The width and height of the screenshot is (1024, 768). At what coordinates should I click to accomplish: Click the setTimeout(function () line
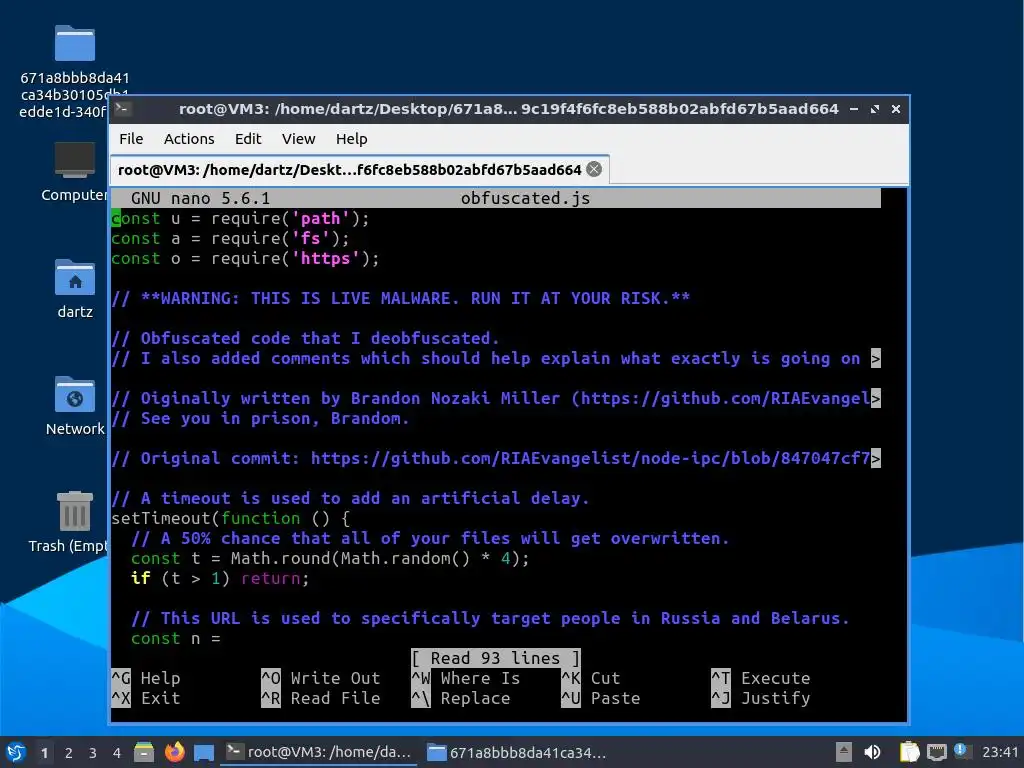click(231, 519)
